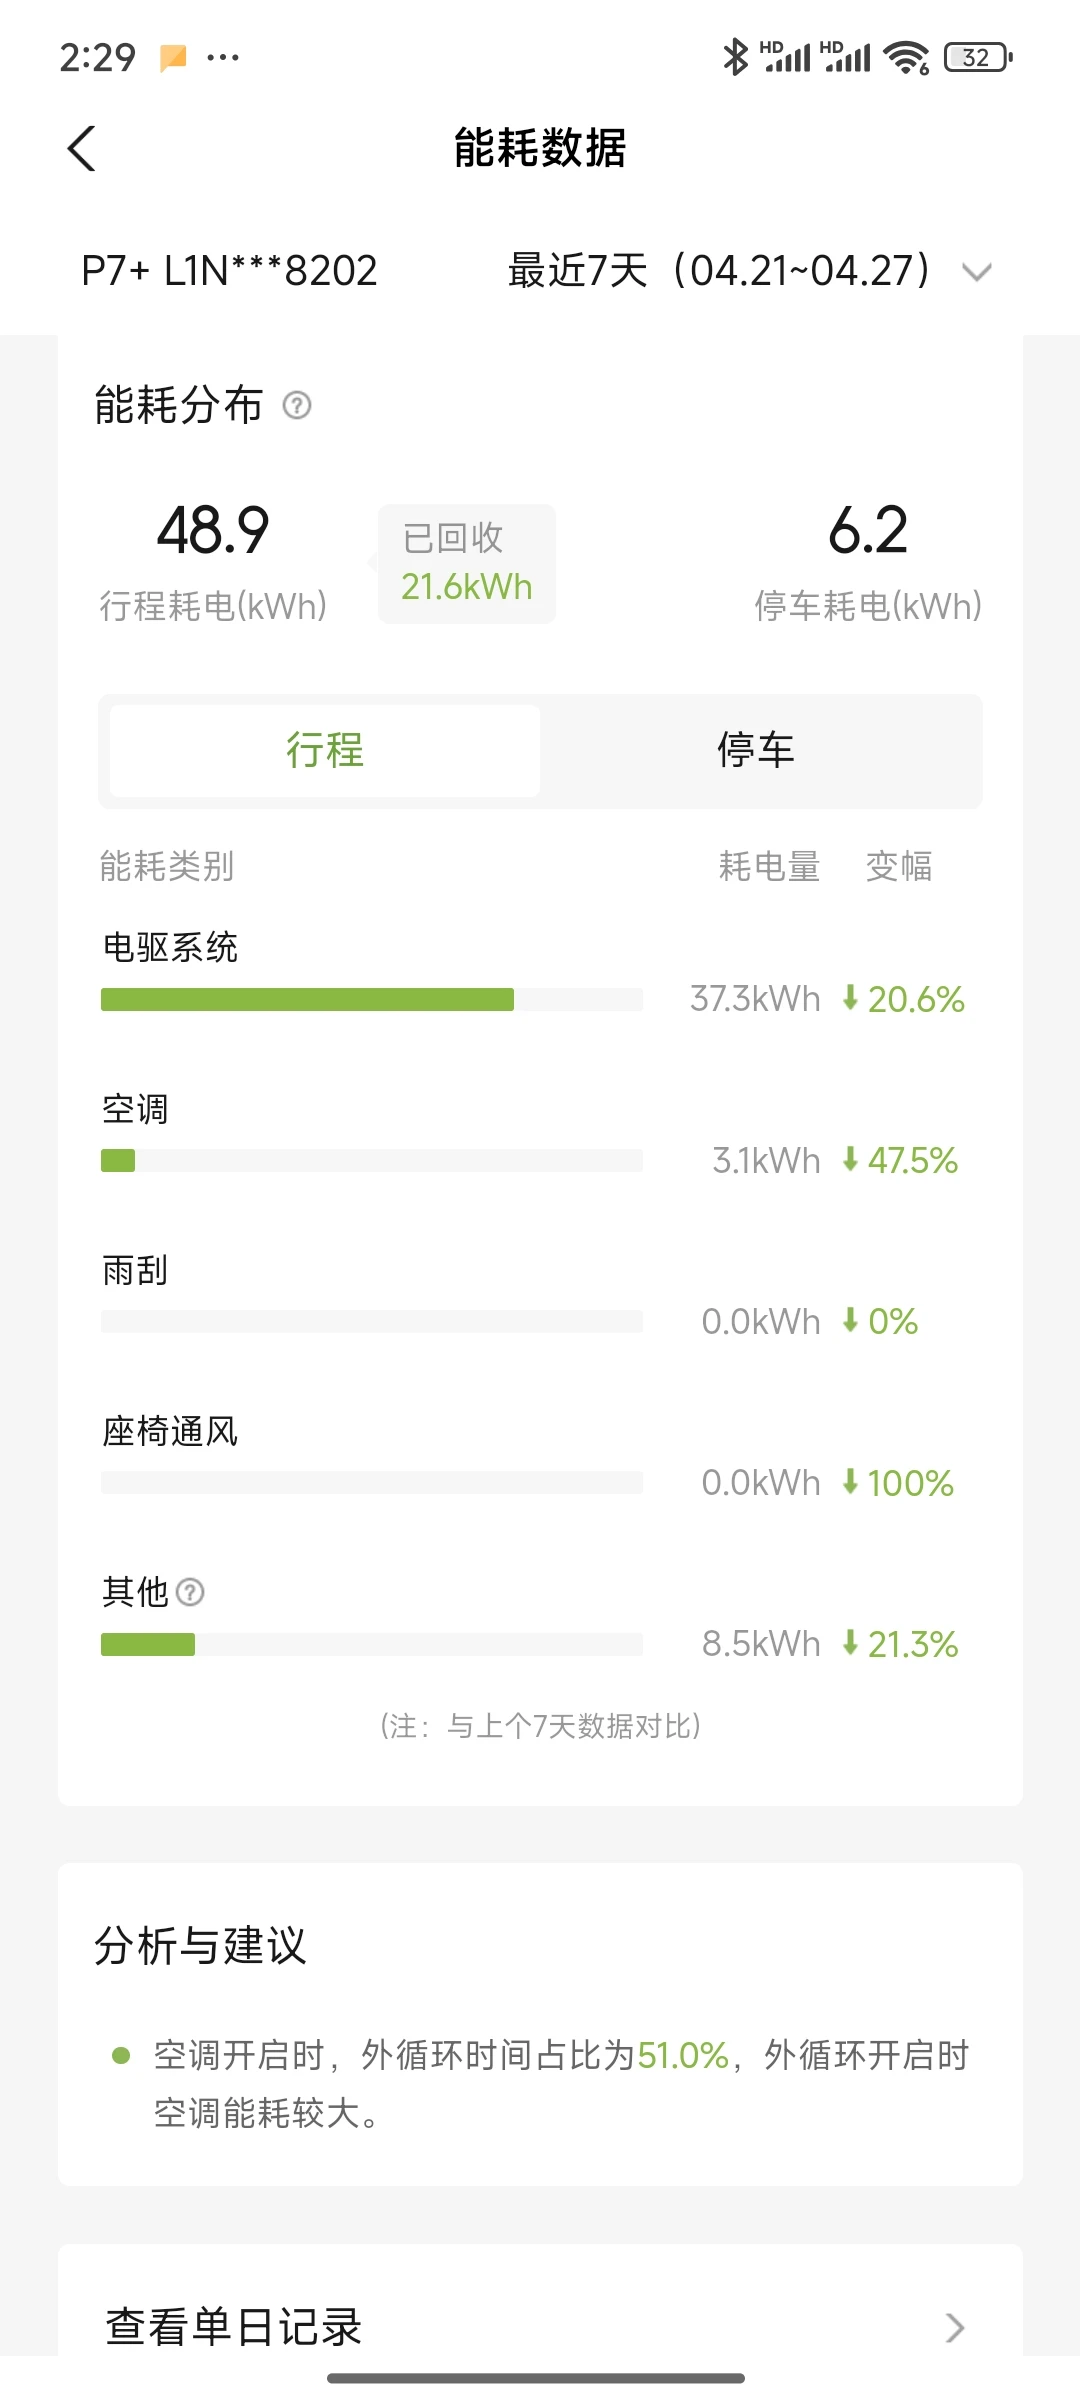Tap the Bluetooth status icon
Screen dimensions: 1080x2400
735,57
